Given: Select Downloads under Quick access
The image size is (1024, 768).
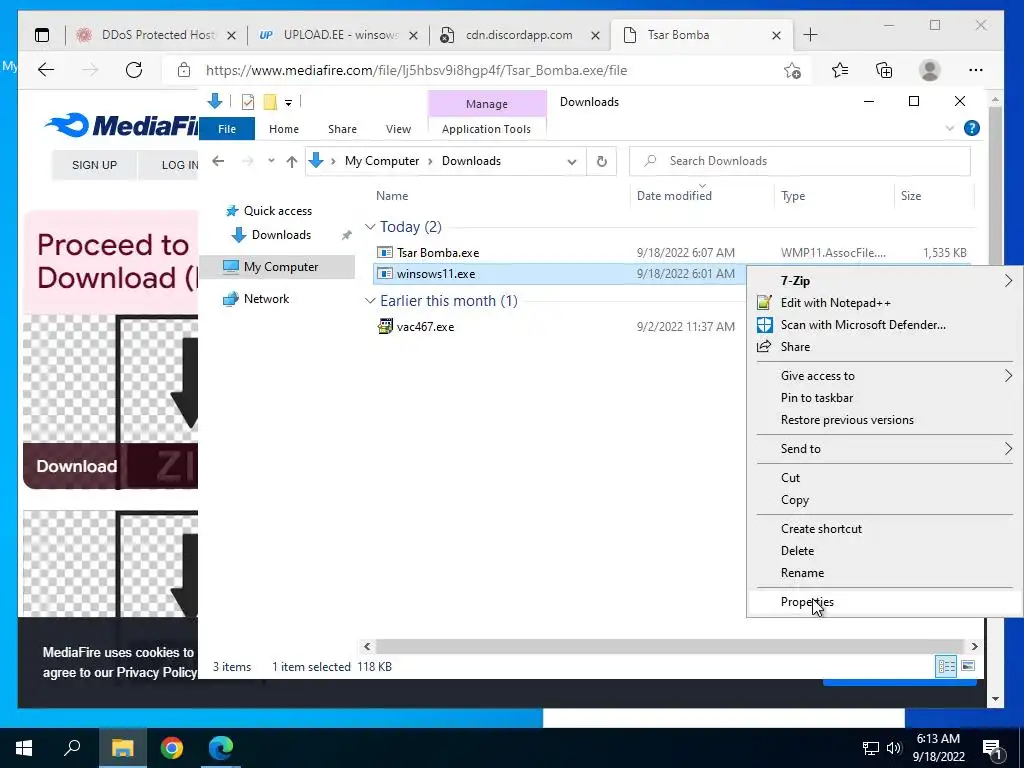Looking at the screenshot, I should click(281, 235).
